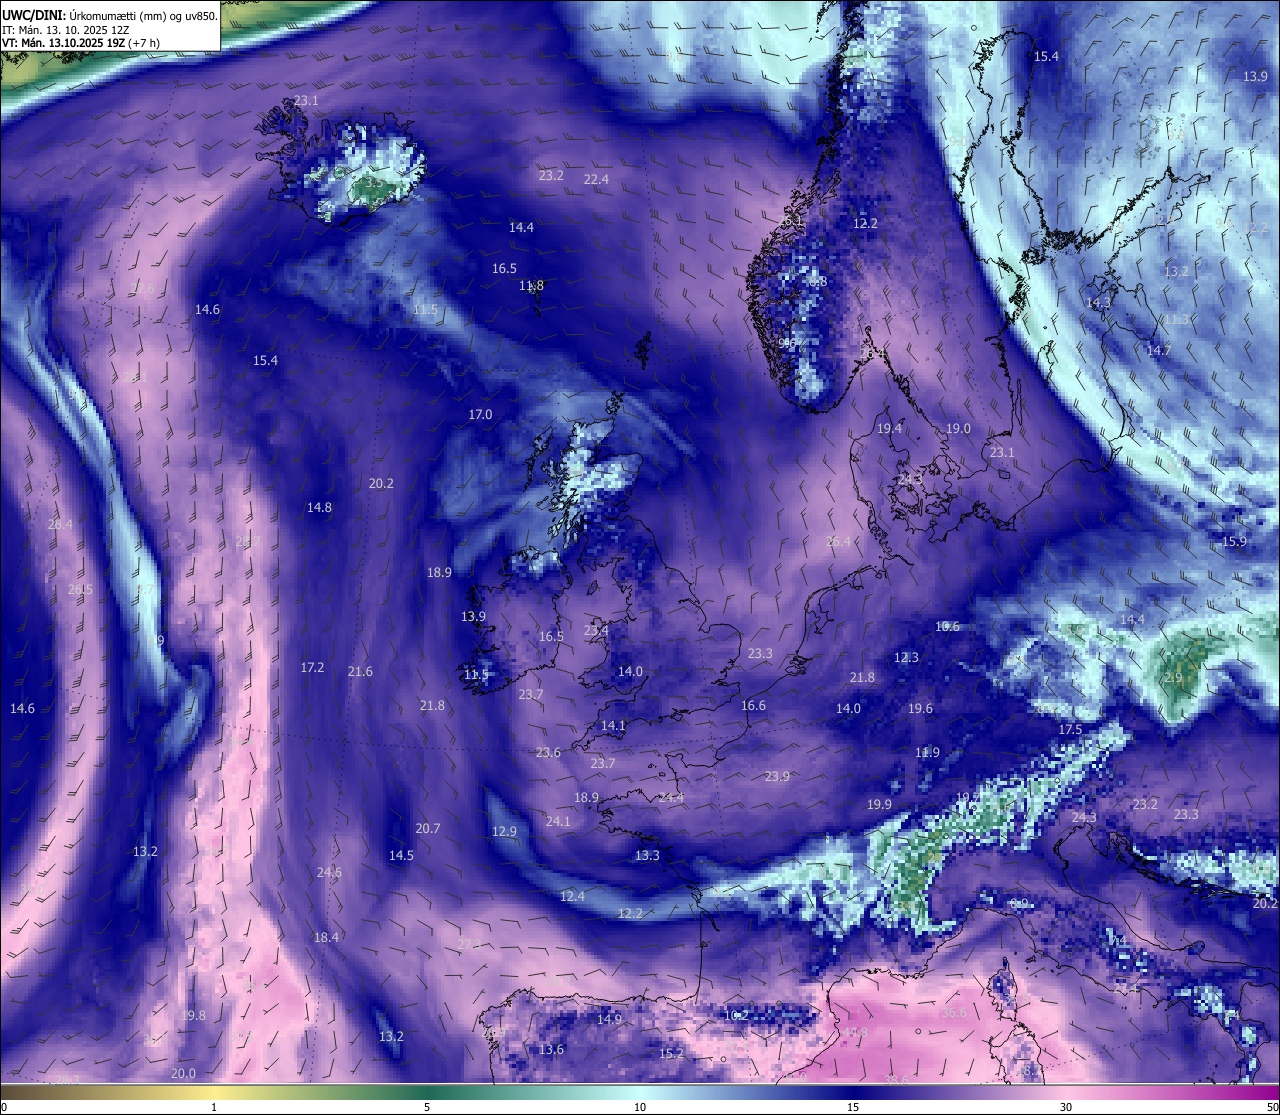Select the 14.7 value label
This screenshot has width=1280, height=1115.
1158,350
